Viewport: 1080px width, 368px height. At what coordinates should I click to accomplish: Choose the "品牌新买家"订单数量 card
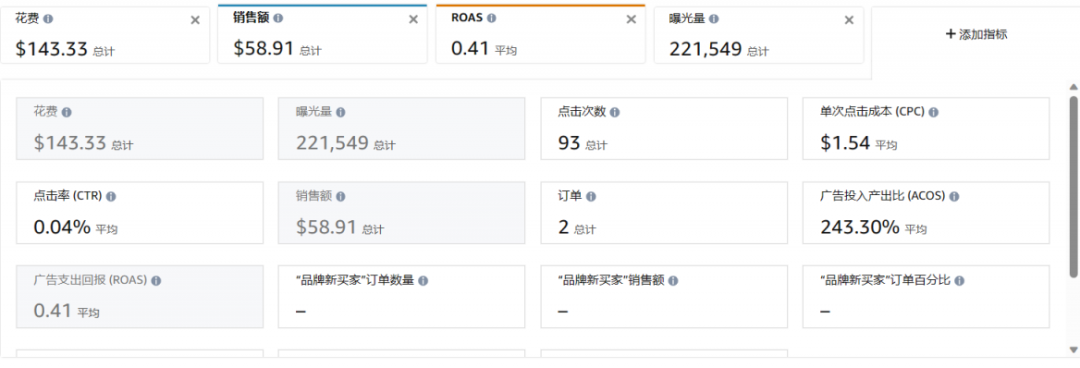coord(402,297)
